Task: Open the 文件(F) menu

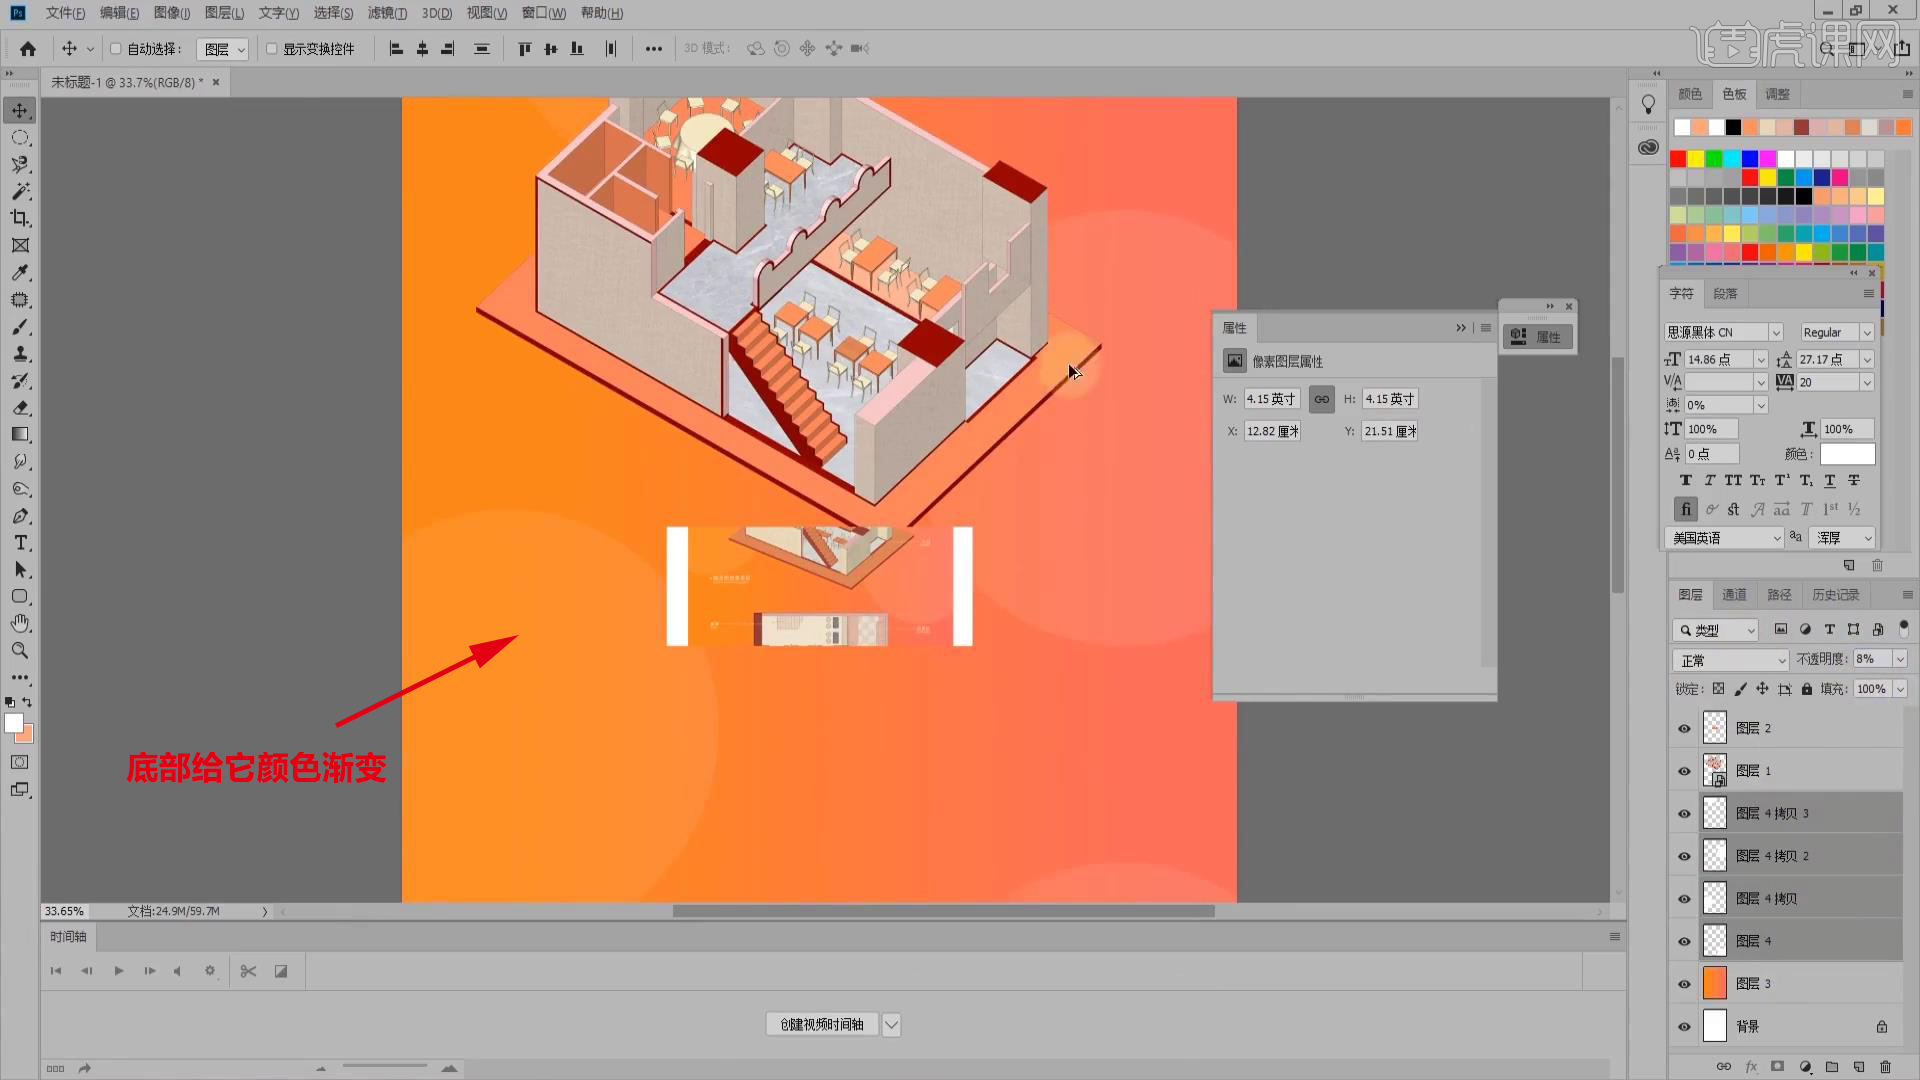Action: [65, 13]
